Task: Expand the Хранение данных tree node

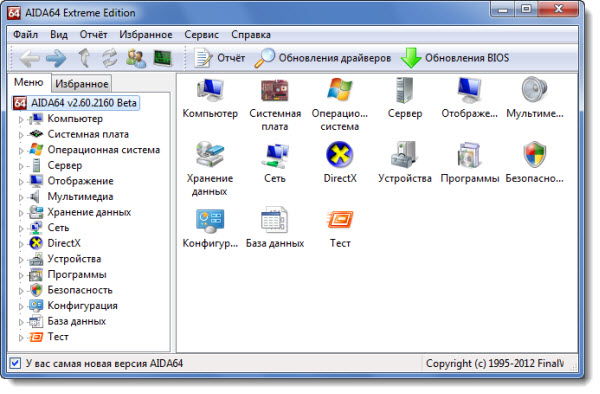Action: pos(21,213)
